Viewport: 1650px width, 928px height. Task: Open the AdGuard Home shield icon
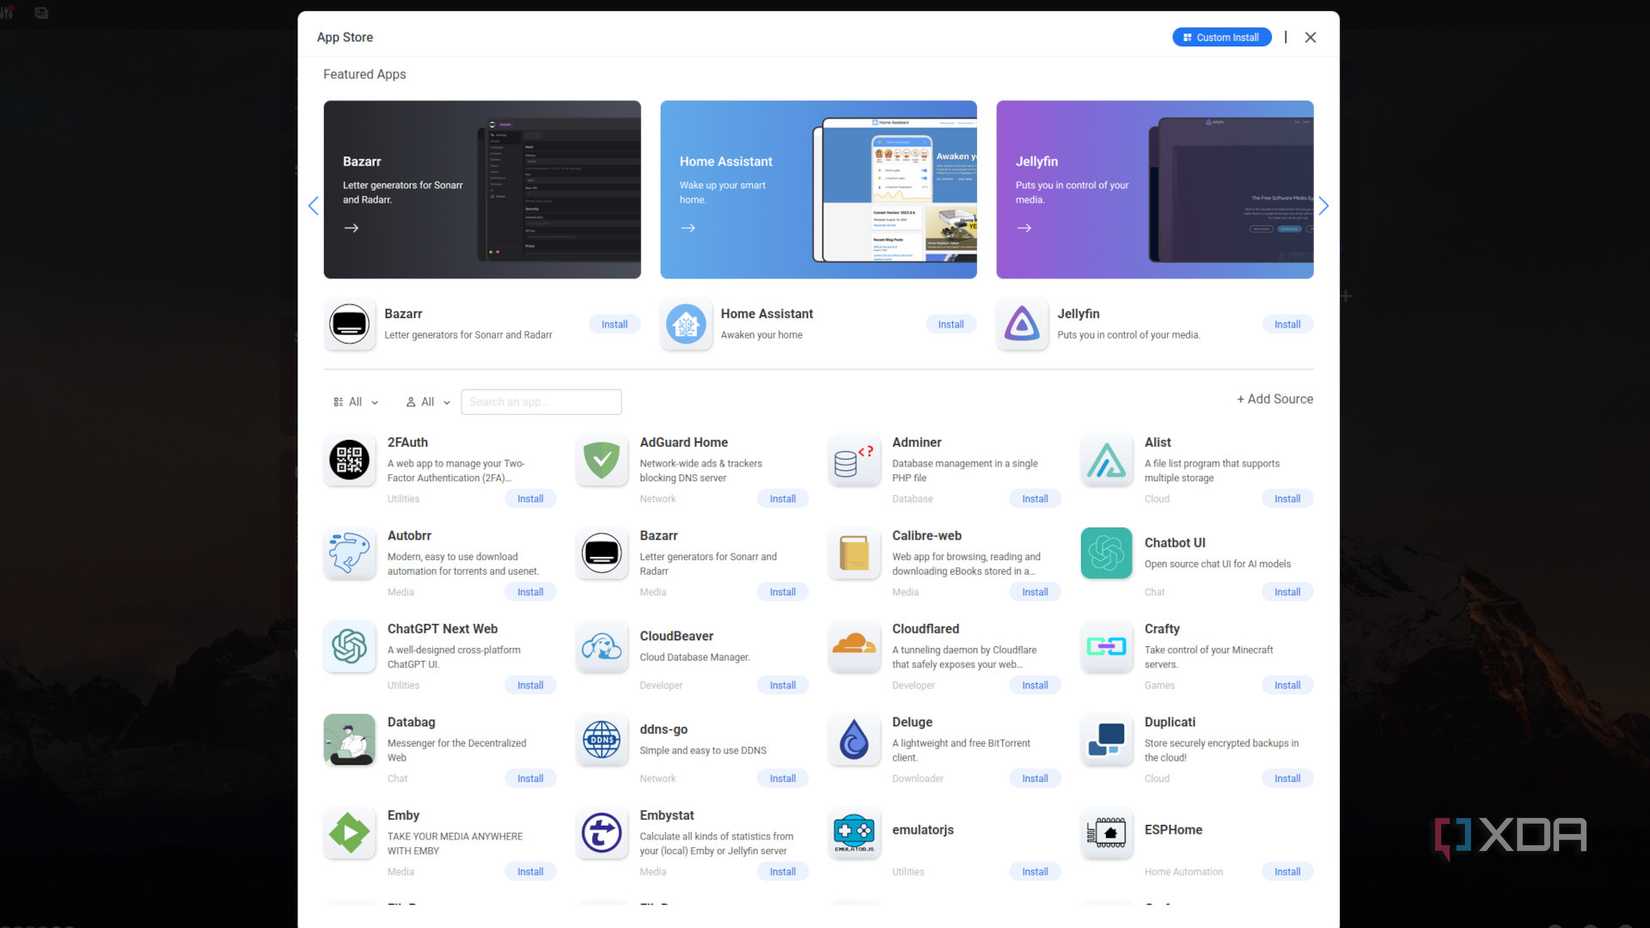point(602,460)
